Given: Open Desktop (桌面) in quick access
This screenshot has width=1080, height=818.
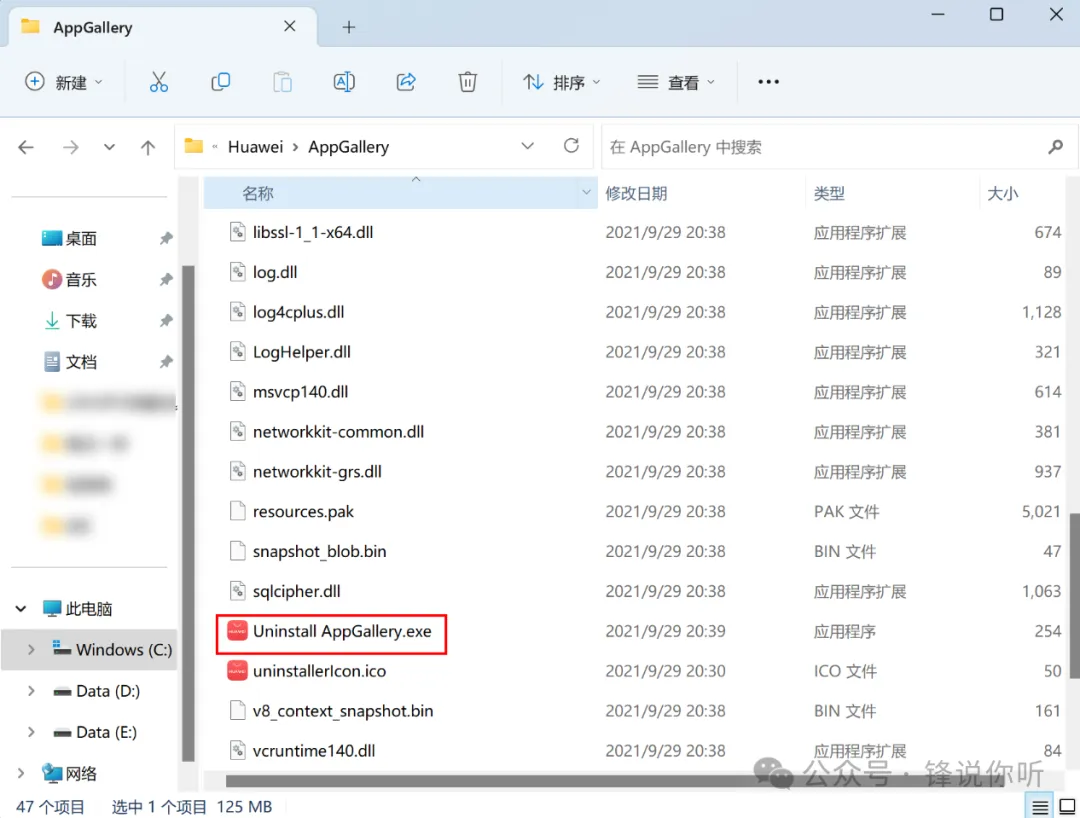Looking at the screenshot, I should pos(69,239).
